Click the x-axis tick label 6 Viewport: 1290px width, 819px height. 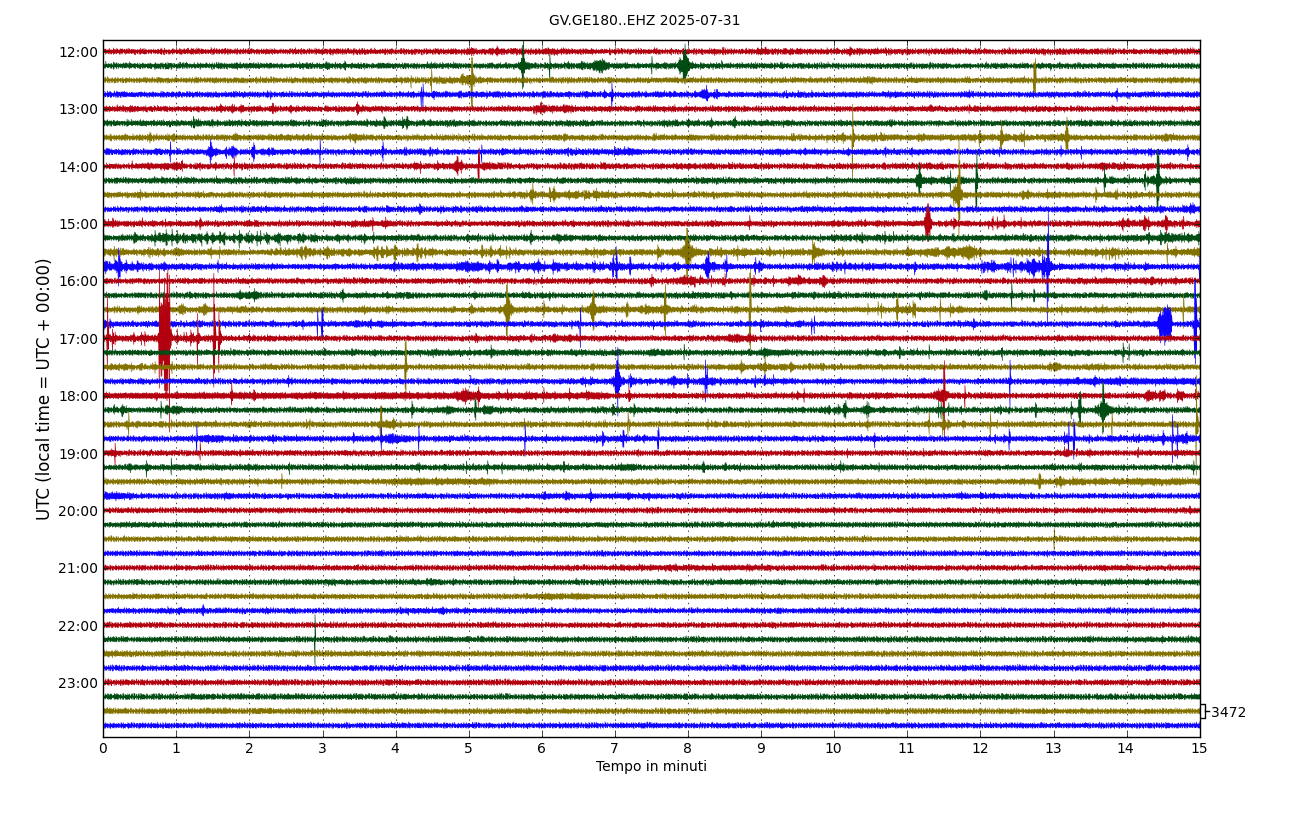click(x=541, y=748)
